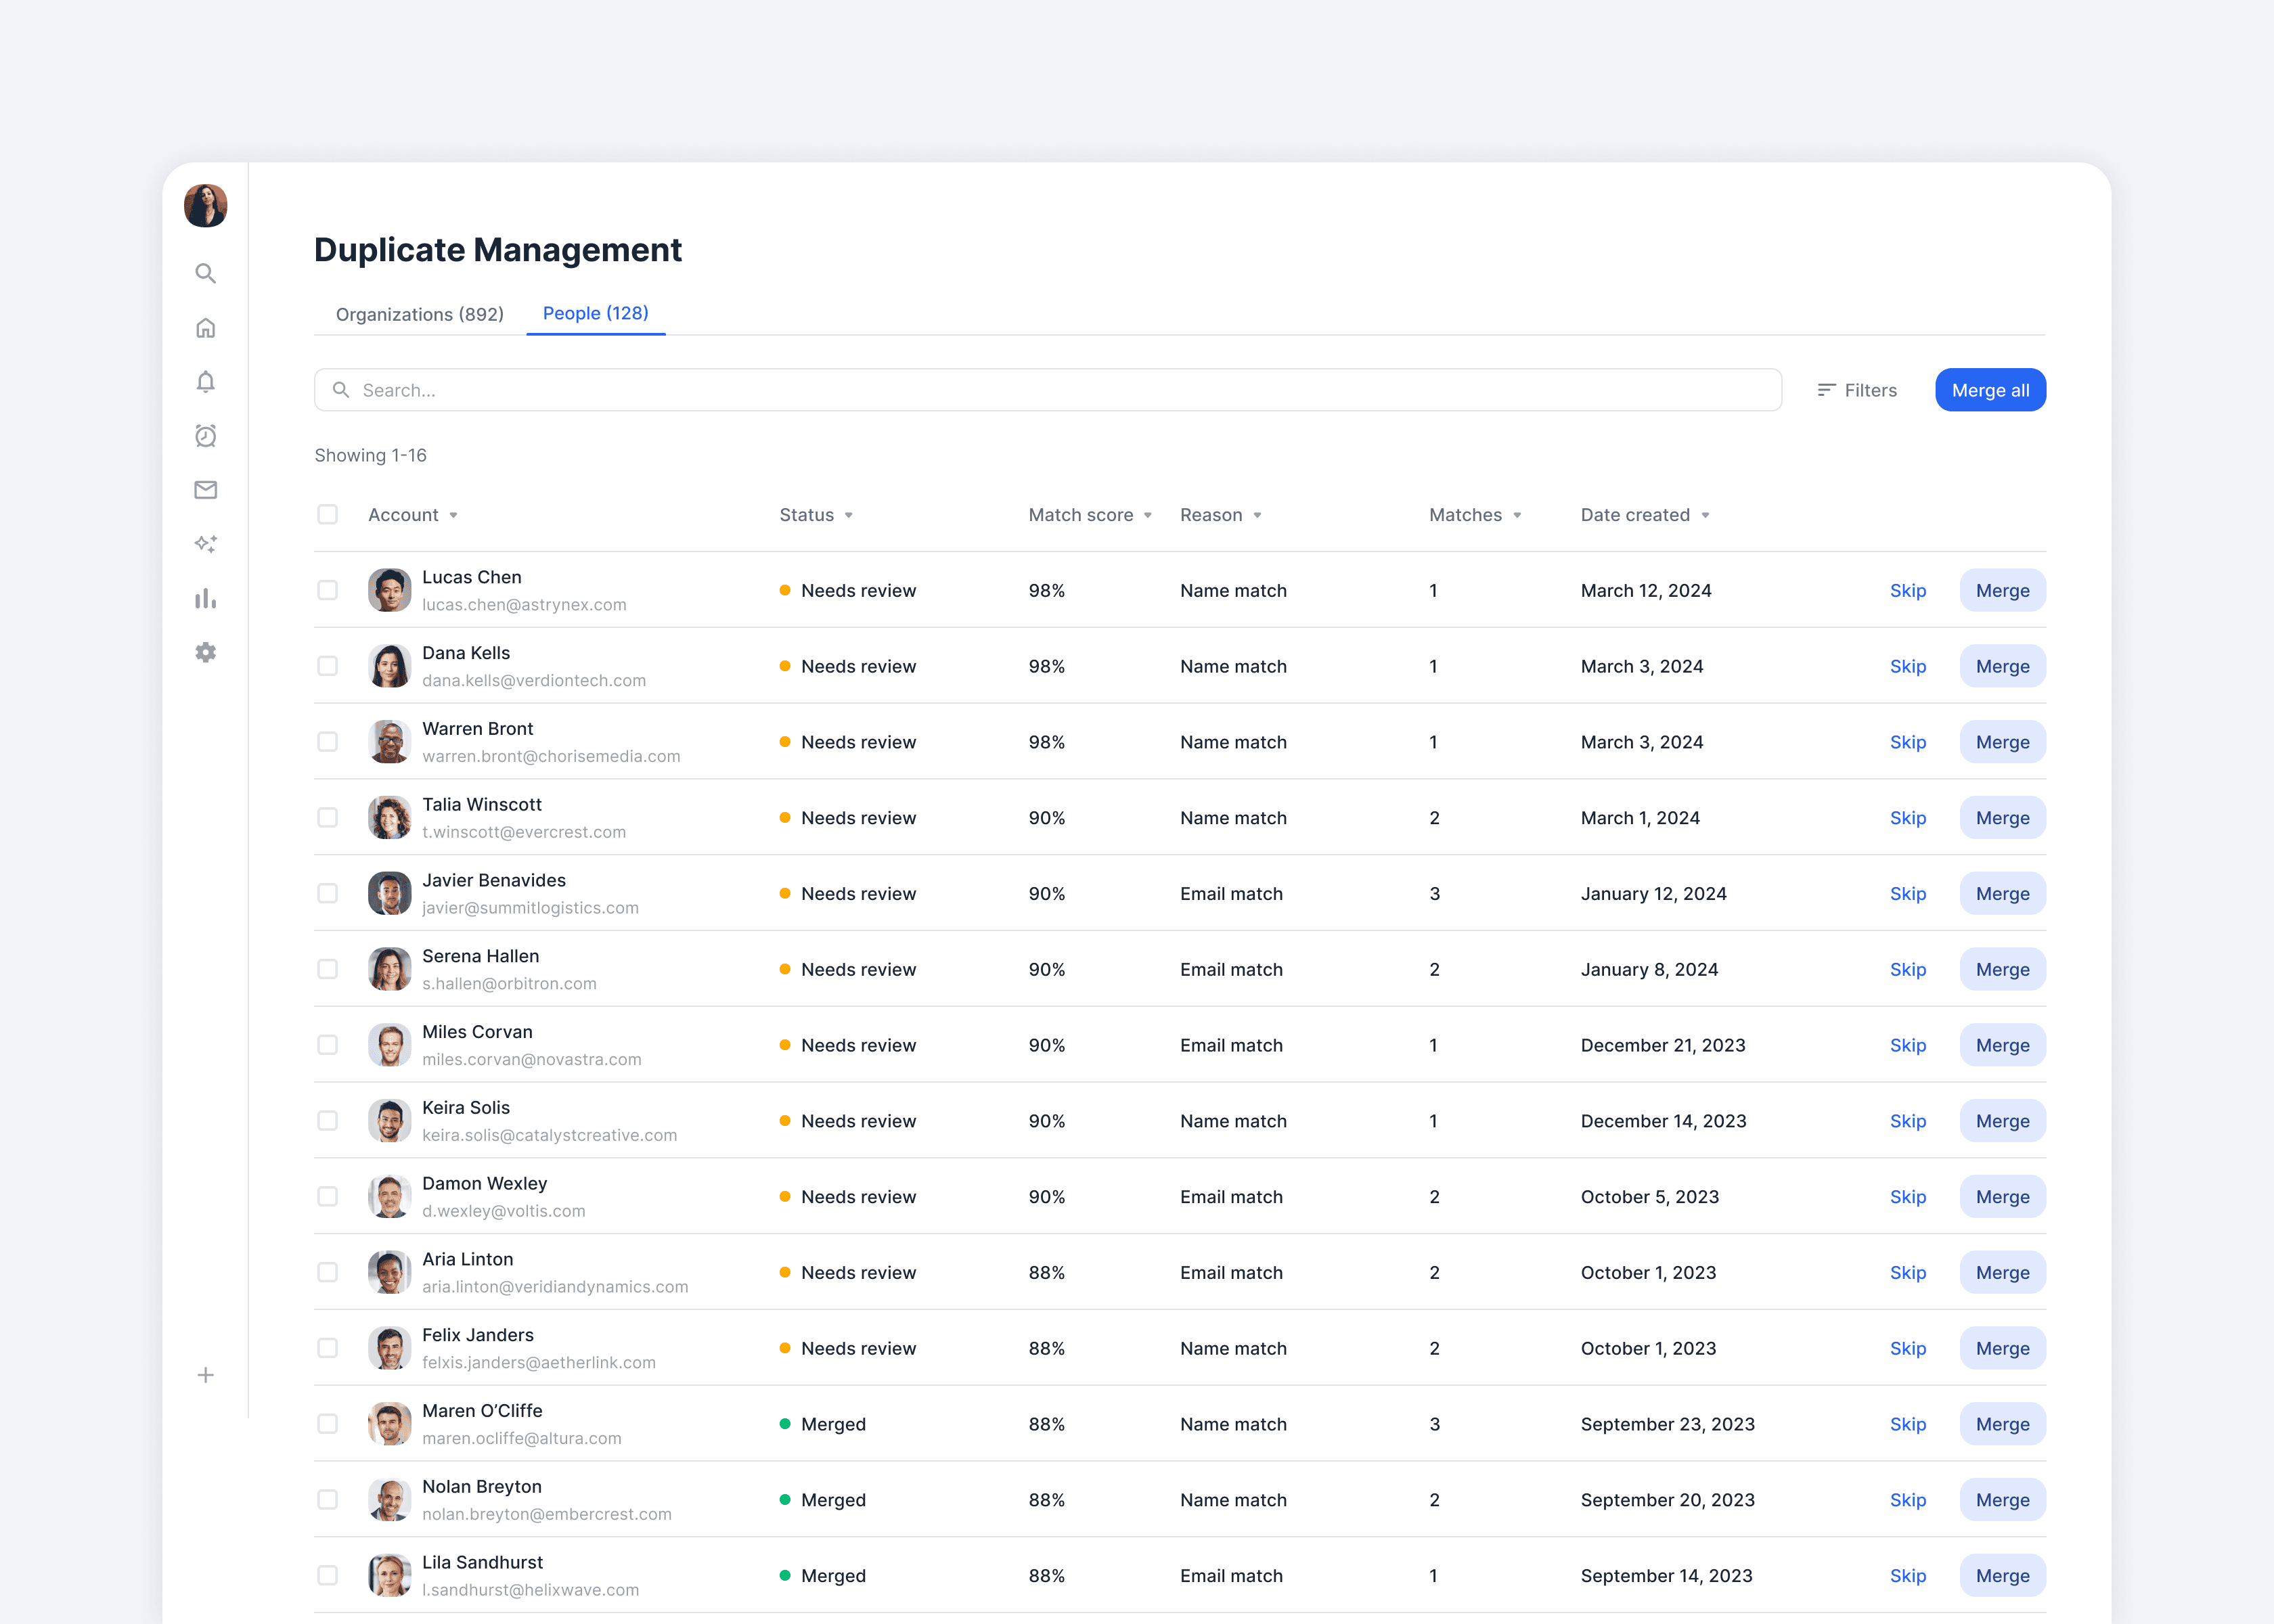Select checkbox next to Javier Benavides
The height and width of the screenshot is (1624, 2274).
[x=327, y=893]
